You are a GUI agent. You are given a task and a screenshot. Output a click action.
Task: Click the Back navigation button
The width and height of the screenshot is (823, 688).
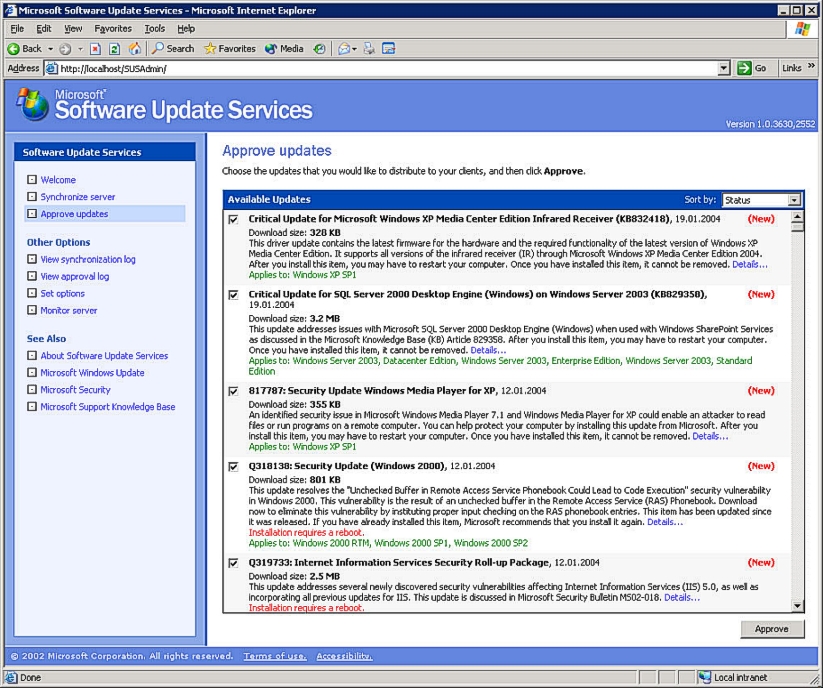25,49
